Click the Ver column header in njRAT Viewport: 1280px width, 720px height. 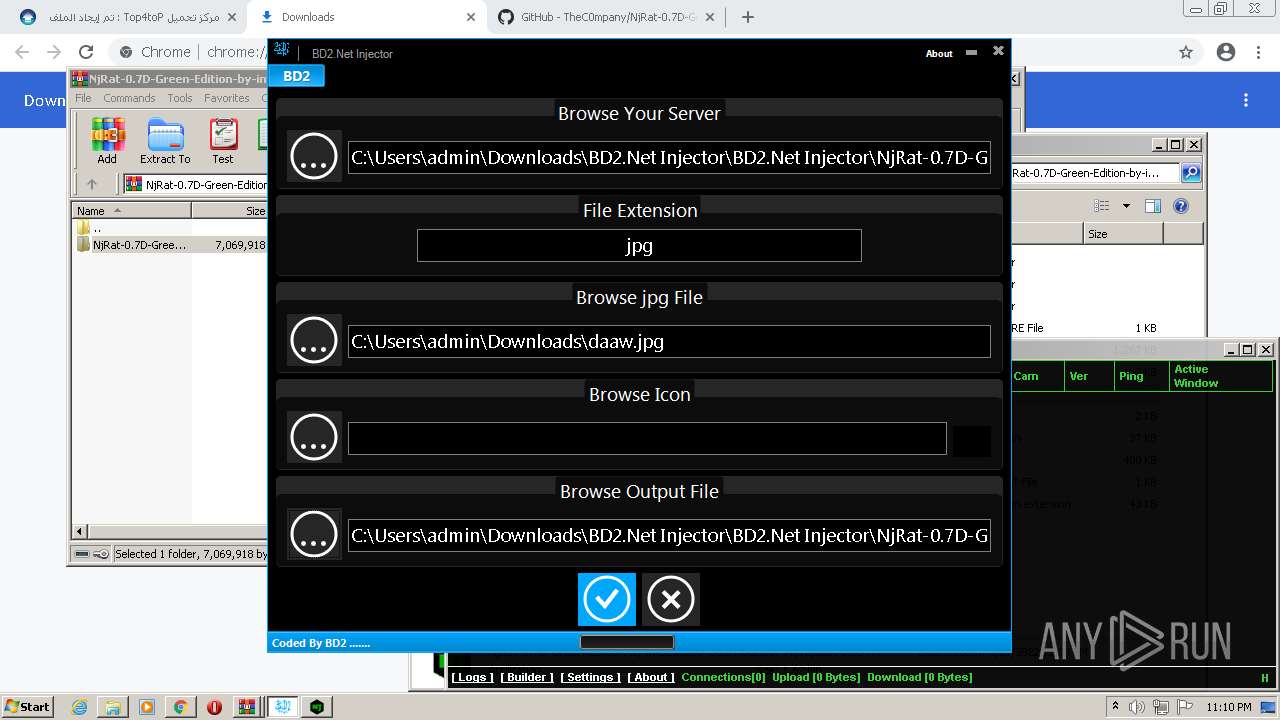coord(1089,376)
